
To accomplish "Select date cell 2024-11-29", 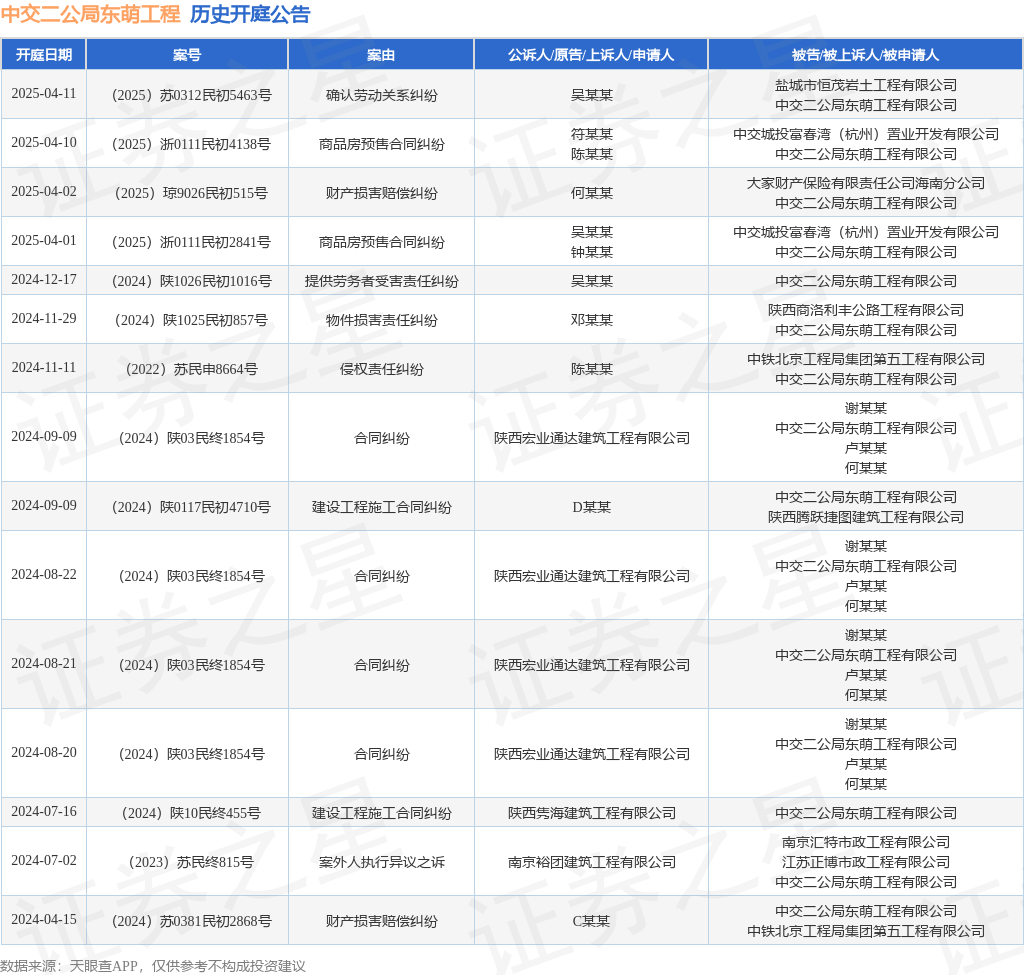I will 44,319.
